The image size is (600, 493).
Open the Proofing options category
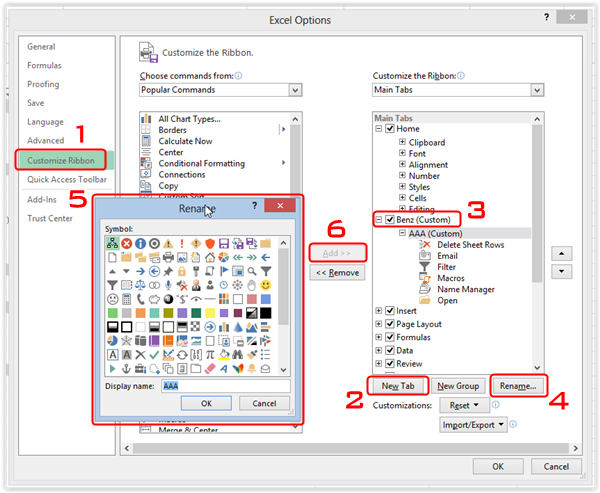tap(43, 84)
